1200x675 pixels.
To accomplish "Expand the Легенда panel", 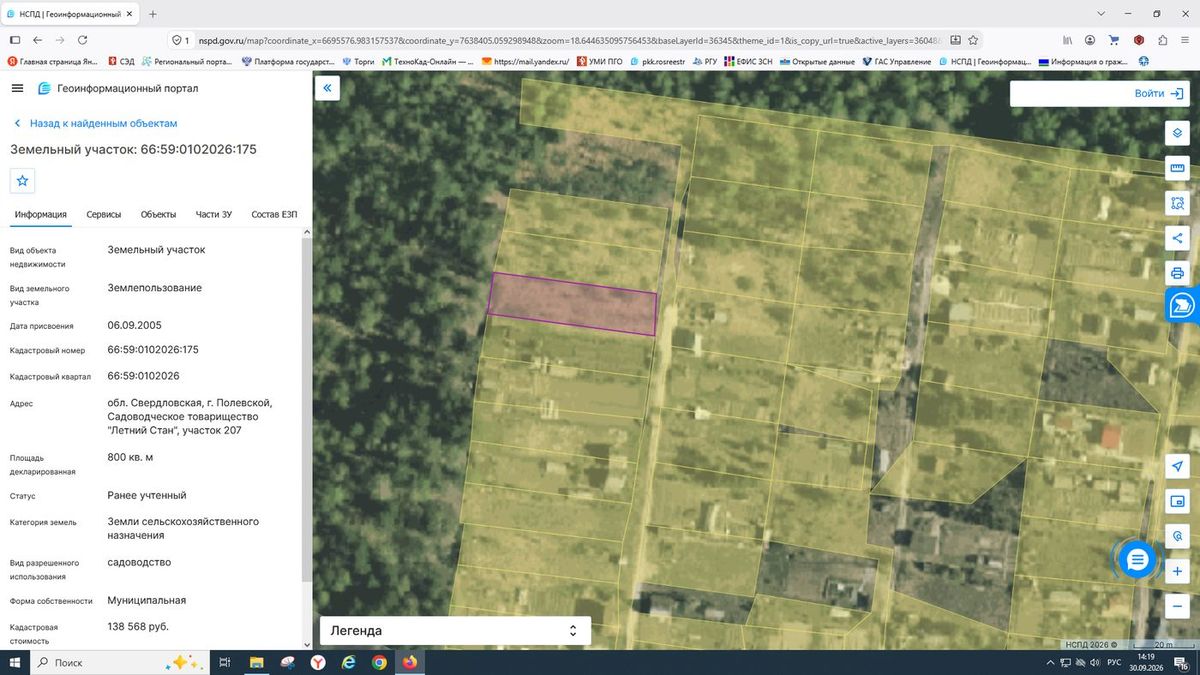I will pyautogui.click(x=455, y=631).
